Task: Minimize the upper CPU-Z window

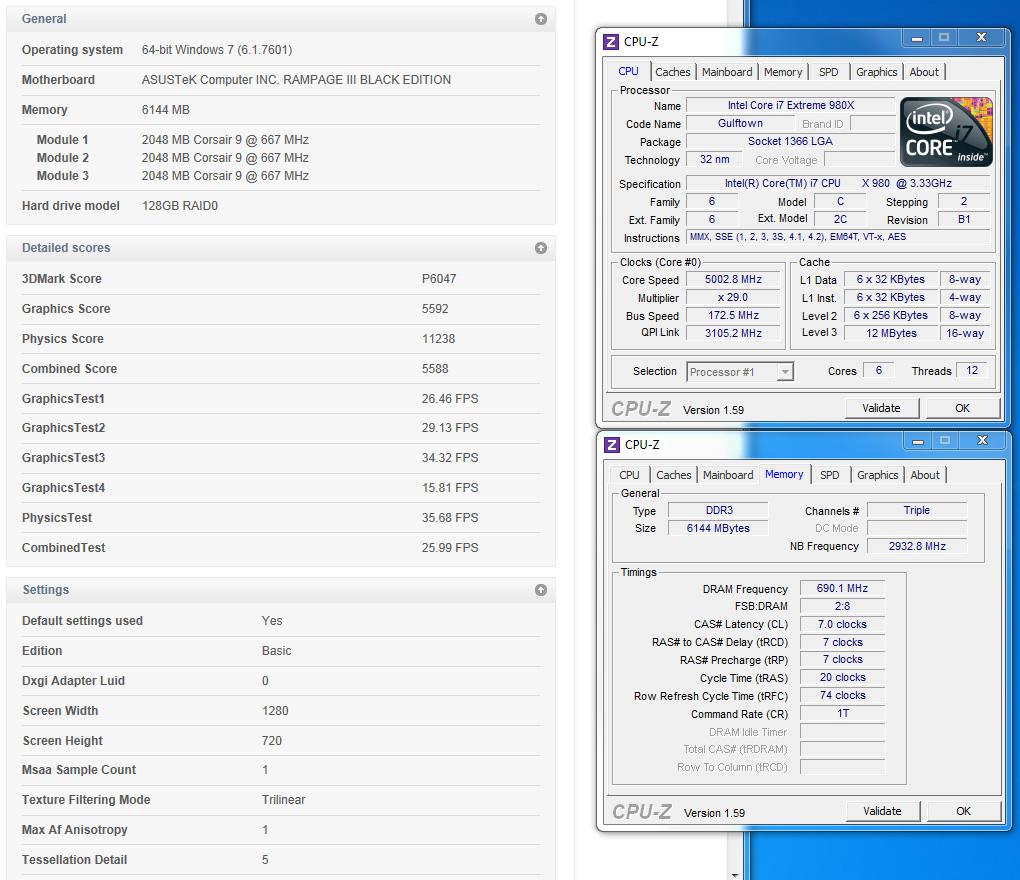Action: 917,38
